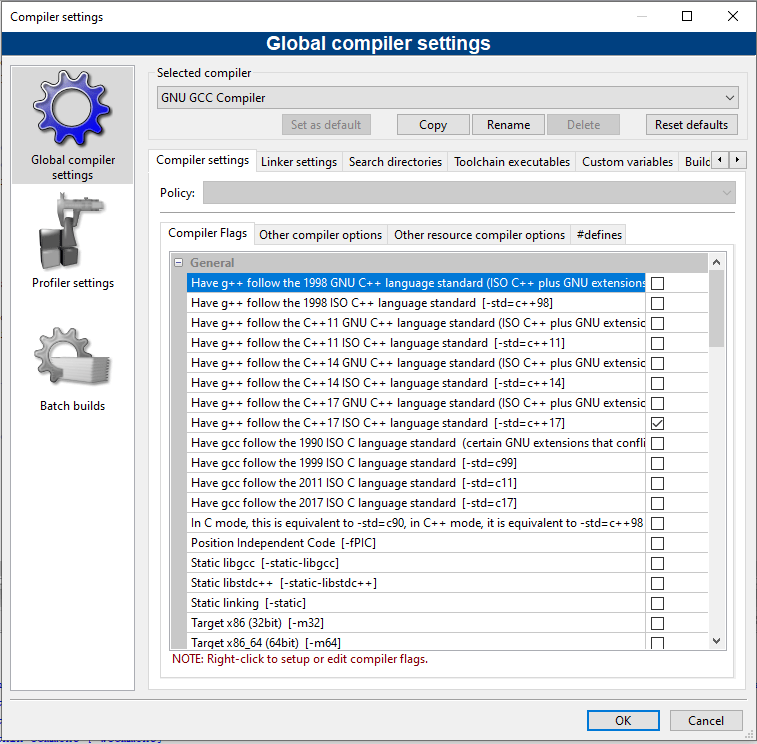Close the Compiler settings dialog
Image resolution: width=757 pixels, height=744 pixels.
click(x=732, y=16)
